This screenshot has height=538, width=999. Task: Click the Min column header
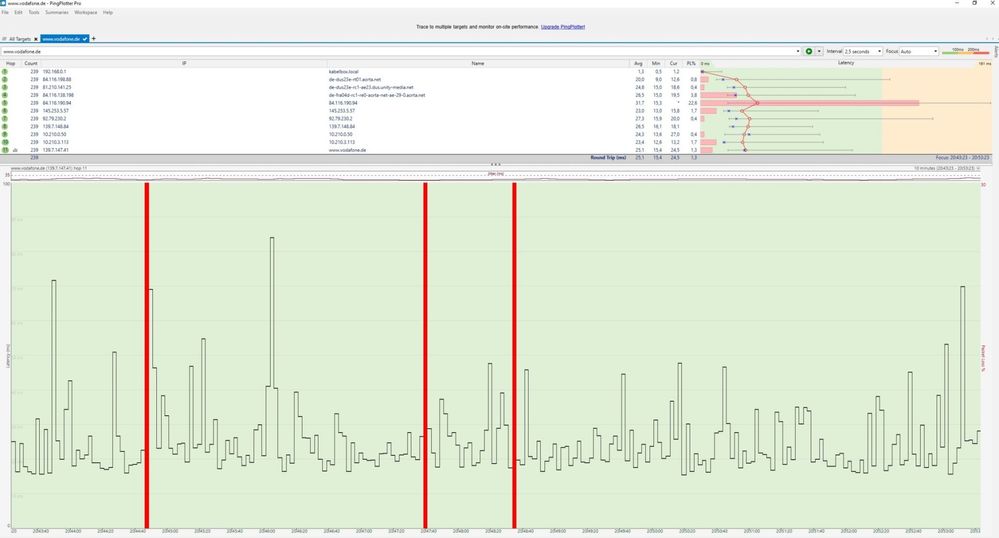point(656,63)
